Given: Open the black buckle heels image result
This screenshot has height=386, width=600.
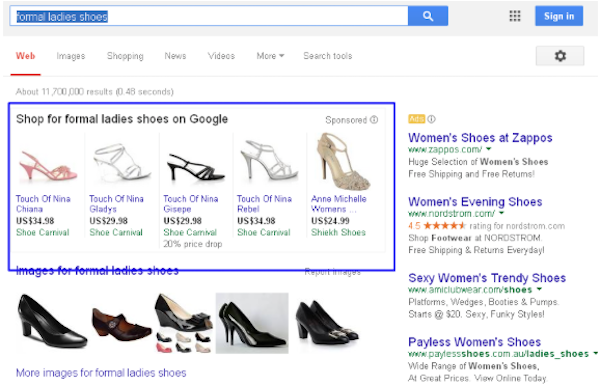Looking at the screenshot, I should [x=327, y=321].
